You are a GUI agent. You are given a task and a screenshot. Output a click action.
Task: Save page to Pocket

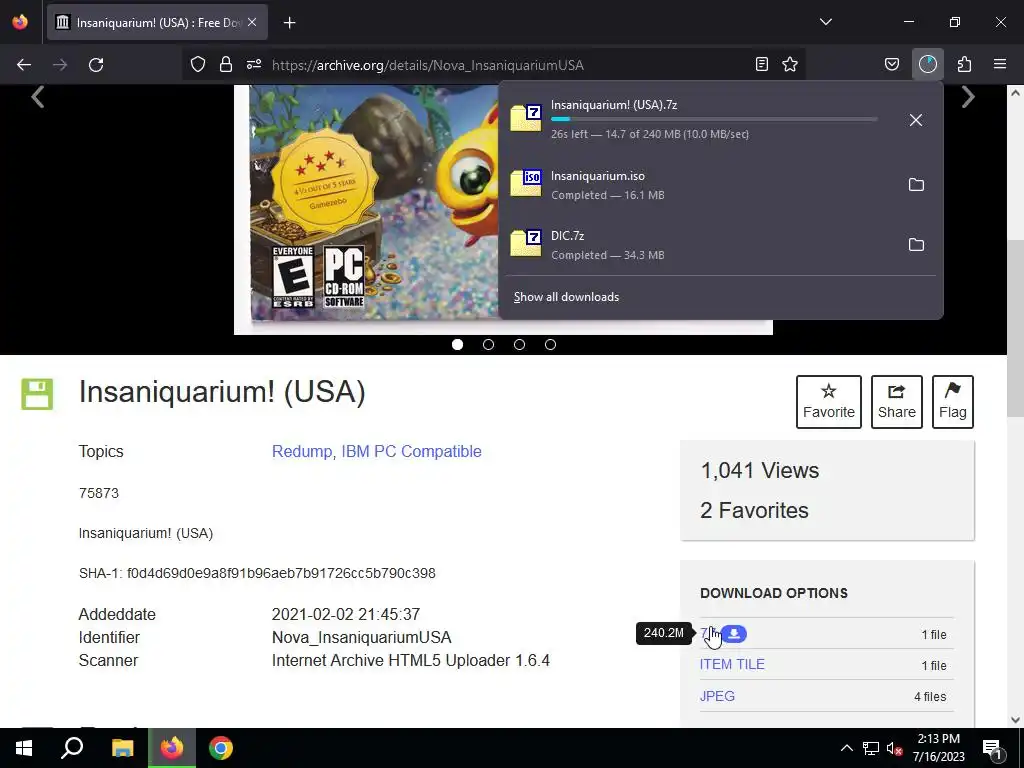891,64
